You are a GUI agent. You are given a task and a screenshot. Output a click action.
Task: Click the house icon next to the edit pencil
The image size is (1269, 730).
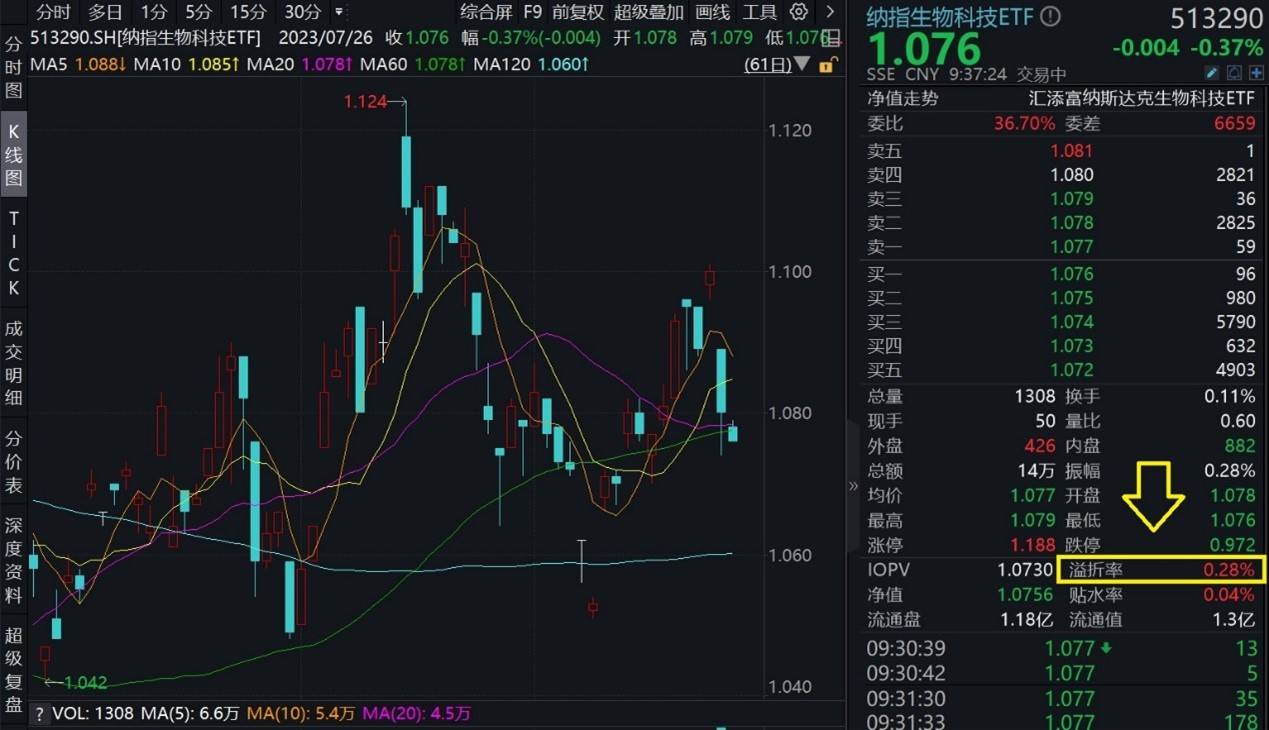point(1234,72)
